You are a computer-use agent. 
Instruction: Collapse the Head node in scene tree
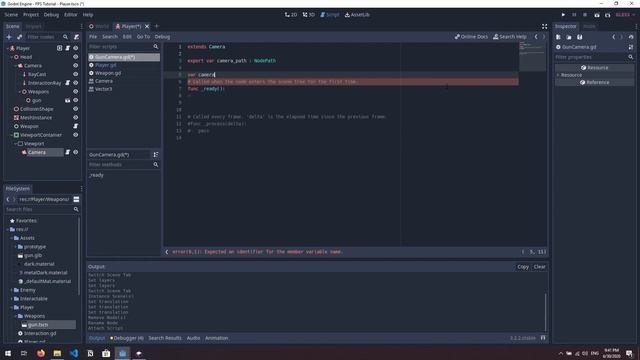tap(11, 57)
